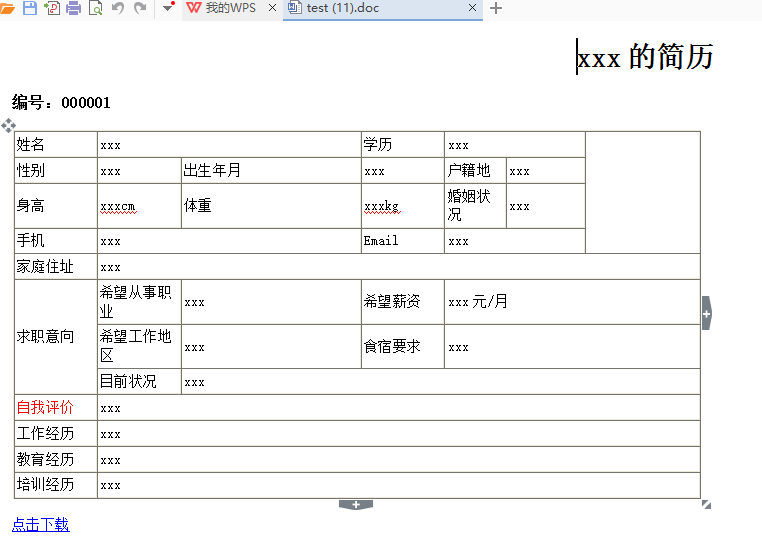The width and height of the screenshot is (762, 543).
Task: Click the Undo arrow icon
Action: click(x=118, y=8)
